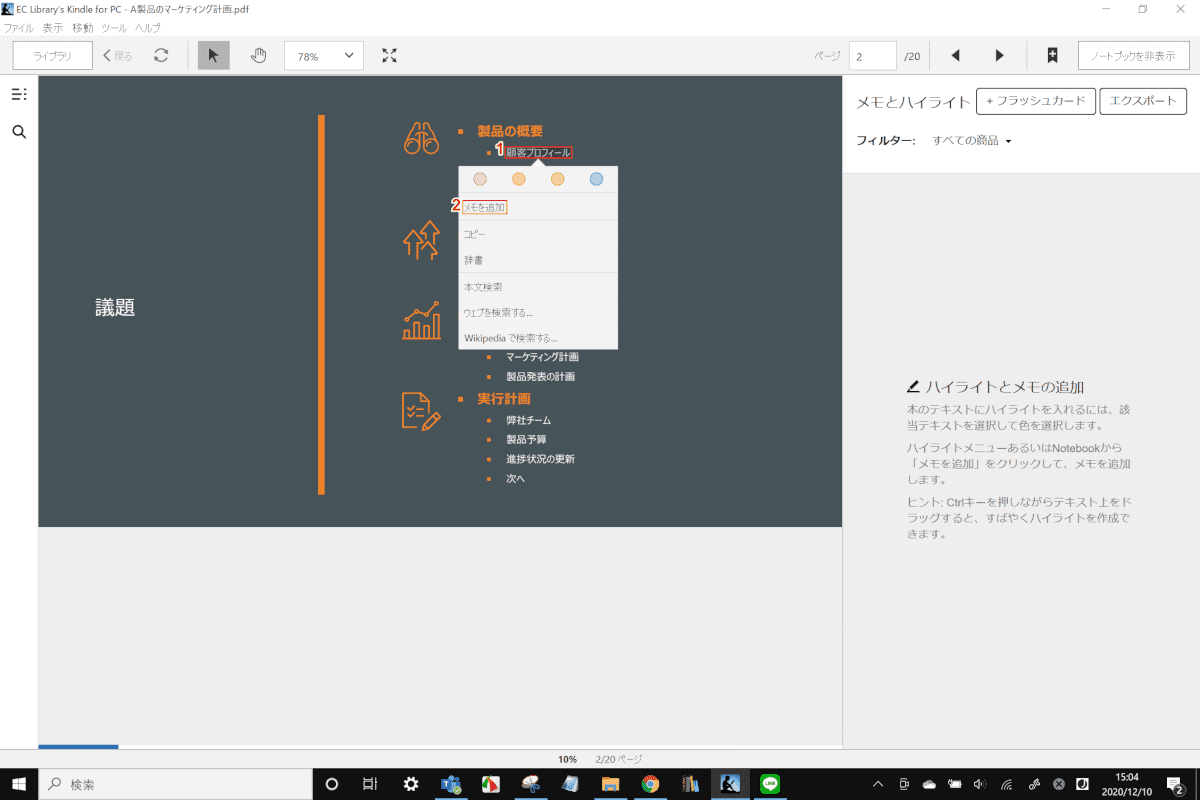The height and width of the screenshot is (800, 1200).
Task: Click the 次へ bullet
Action: tap(515, 479)
